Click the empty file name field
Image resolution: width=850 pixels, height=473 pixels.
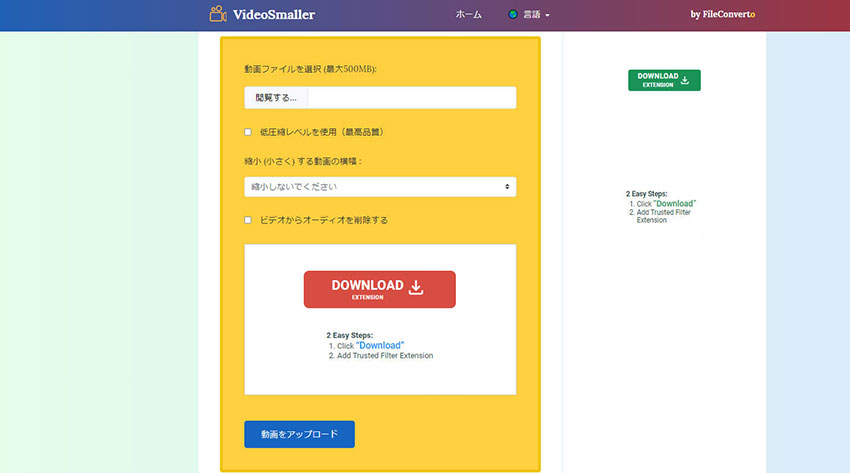[411, 98]
